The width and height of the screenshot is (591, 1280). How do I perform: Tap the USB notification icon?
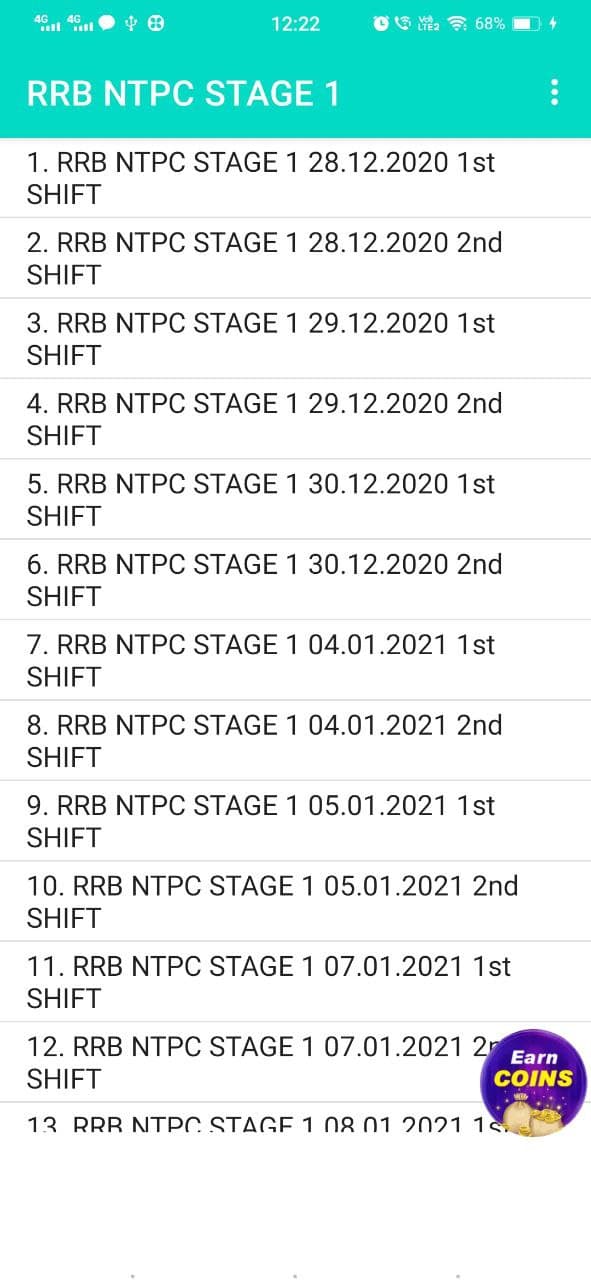131,23
